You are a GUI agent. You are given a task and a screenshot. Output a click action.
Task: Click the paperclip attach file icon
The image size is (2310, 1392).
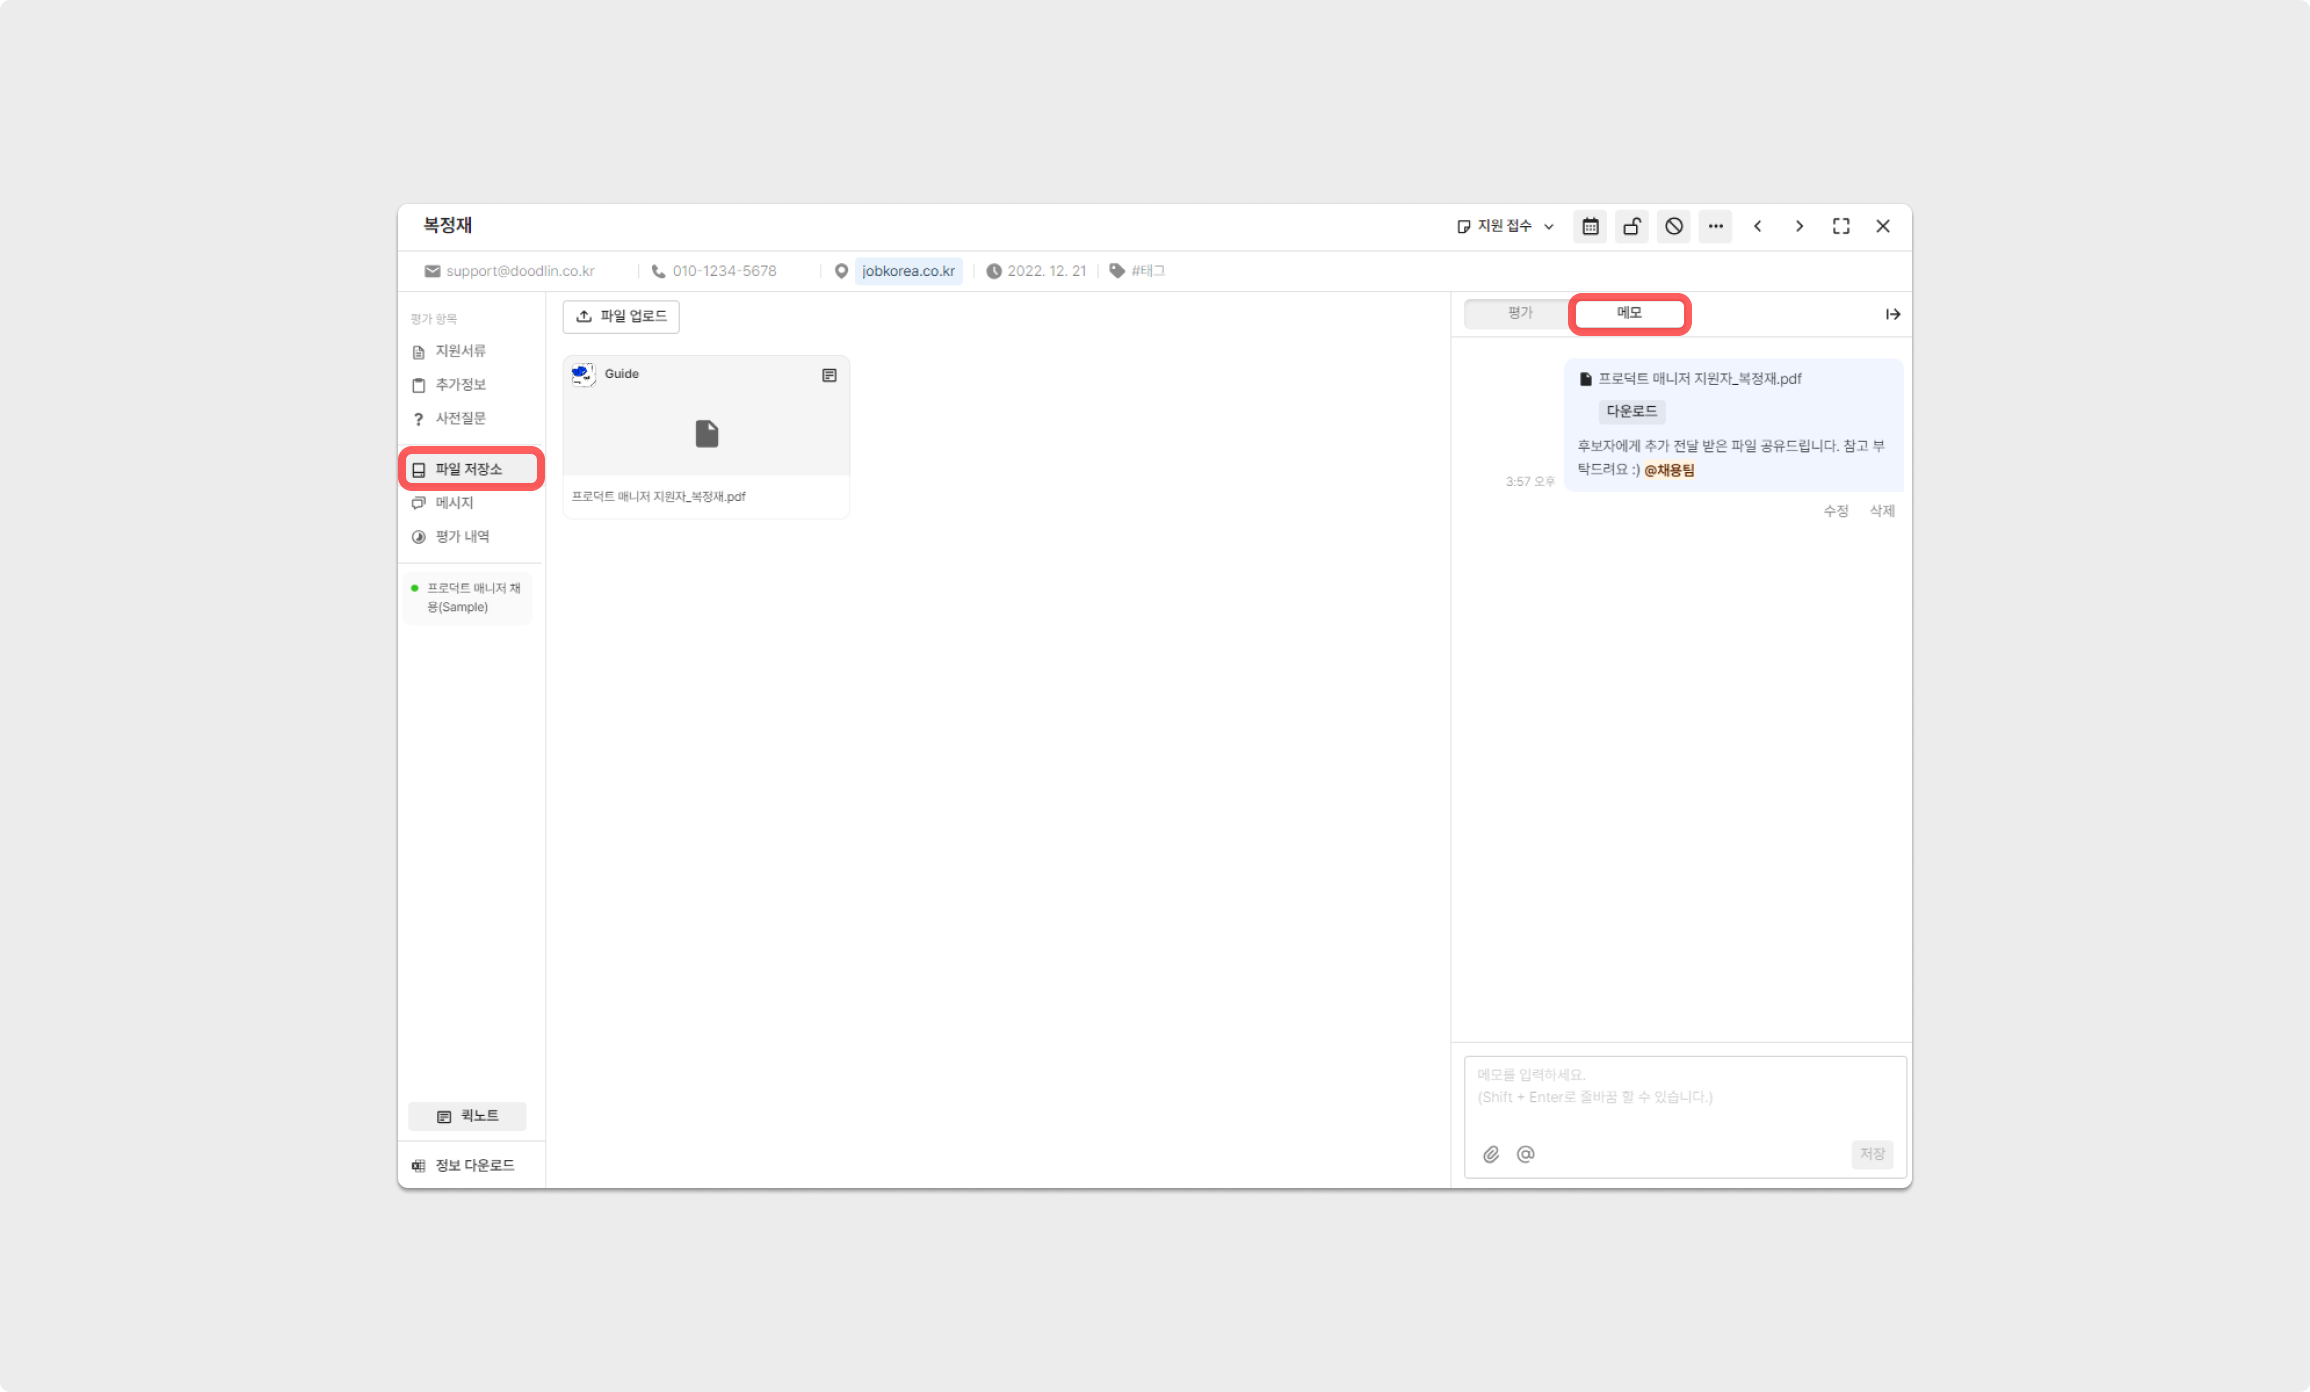(1491, 1154)
